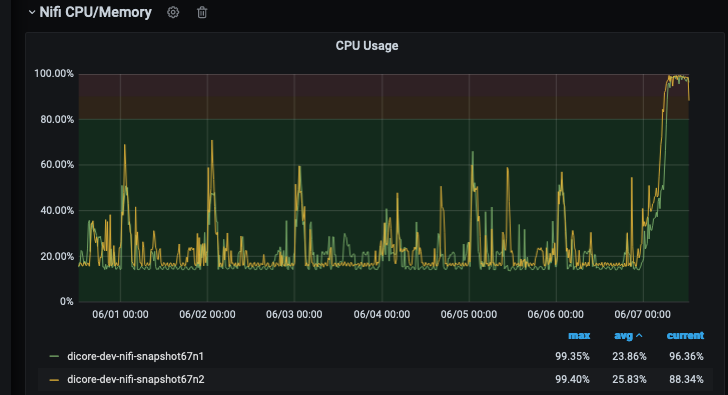Click the 60.00% y-axis label
The width and height of the screenshot is (728, 395).
coord(57,164)
